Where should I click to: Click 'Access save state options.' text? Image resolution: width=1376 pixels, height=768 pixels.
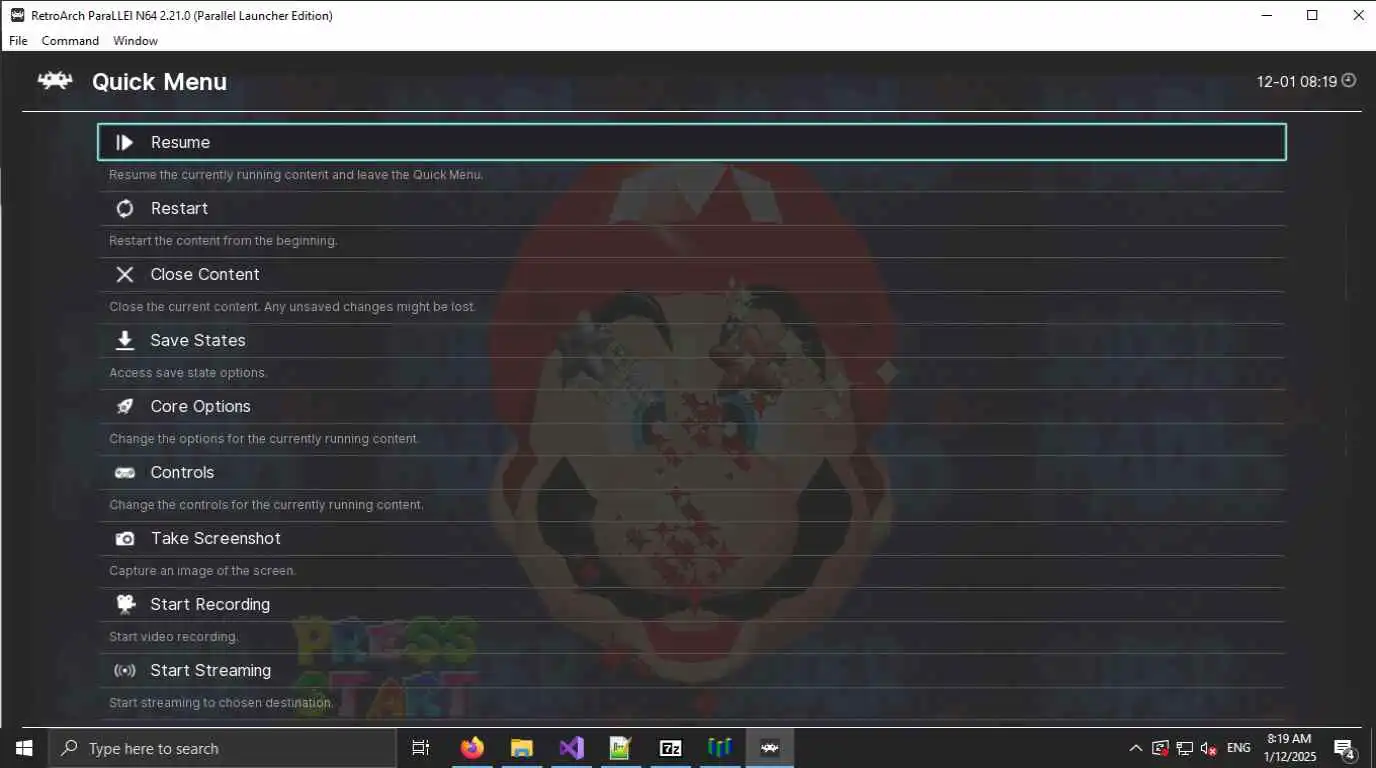tap(188, 372)
